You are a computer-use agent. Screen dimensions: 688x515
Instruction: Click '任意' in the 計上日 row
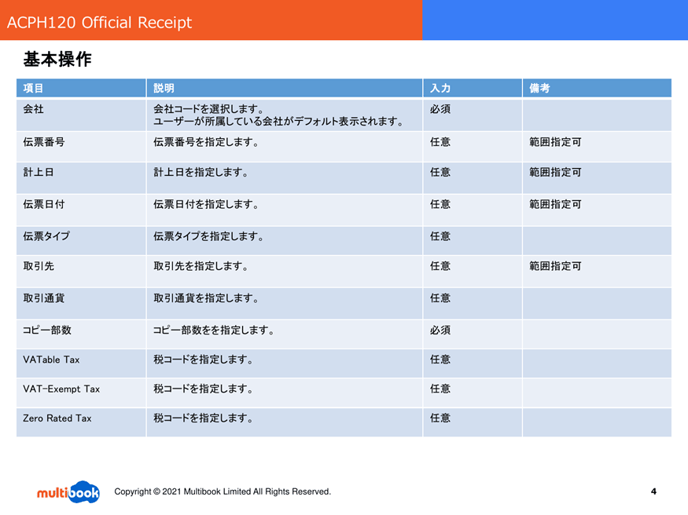(440, 172)
